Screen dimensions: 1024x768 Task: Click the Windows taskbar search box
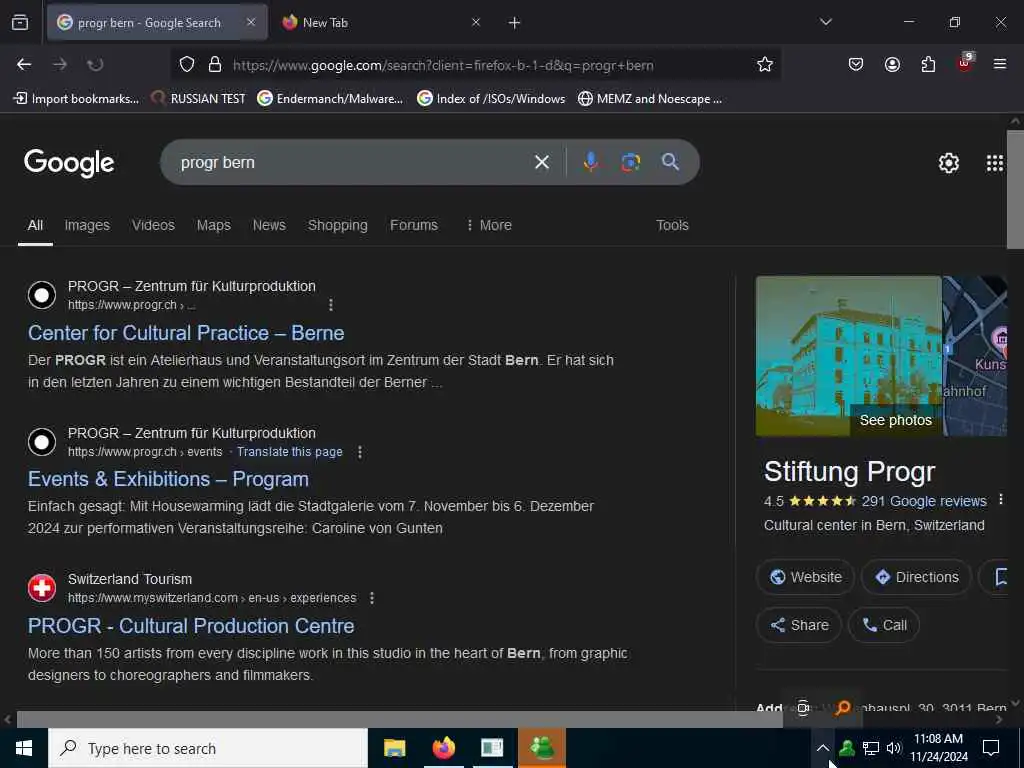208,748
